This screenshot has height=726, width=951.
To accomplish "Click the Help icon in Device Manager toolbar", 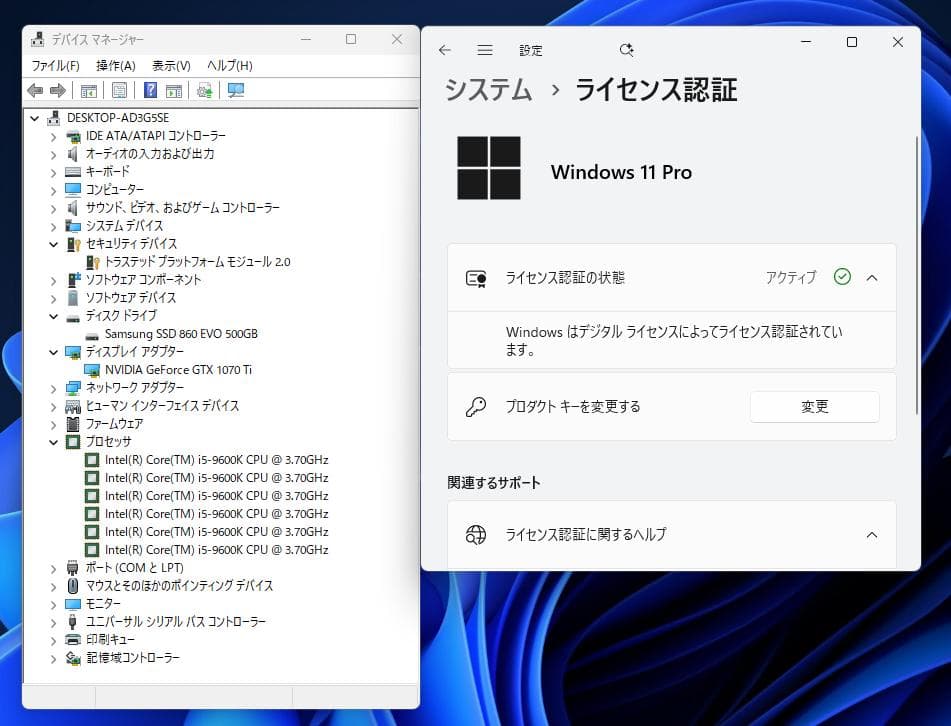I will [148, 90].
